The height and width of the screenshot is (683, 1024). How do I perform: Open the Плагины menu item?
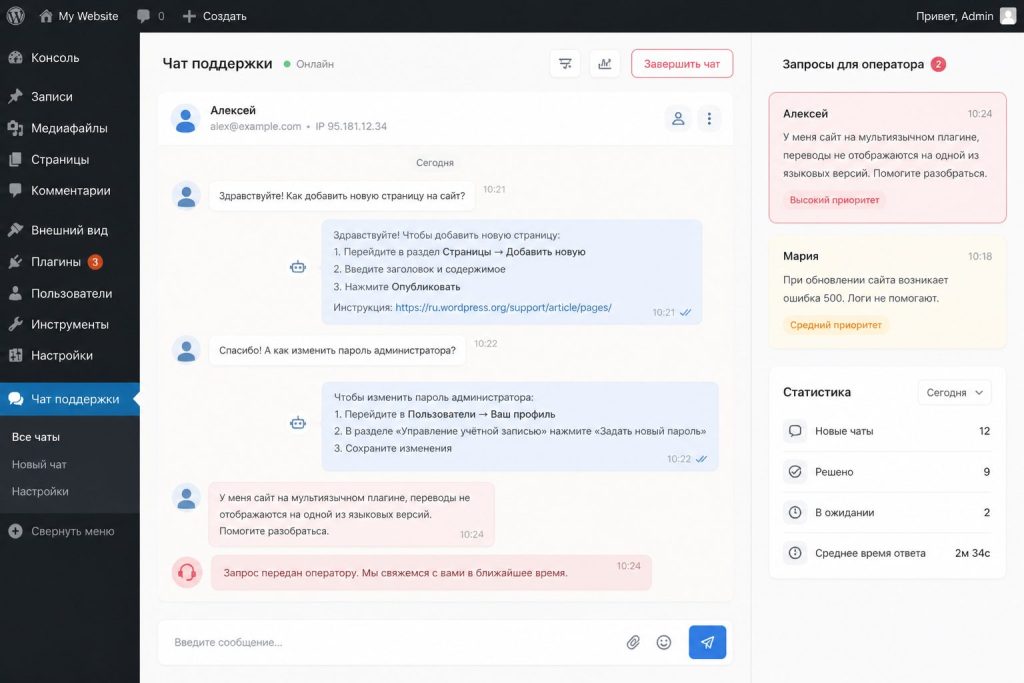[70, 262]
